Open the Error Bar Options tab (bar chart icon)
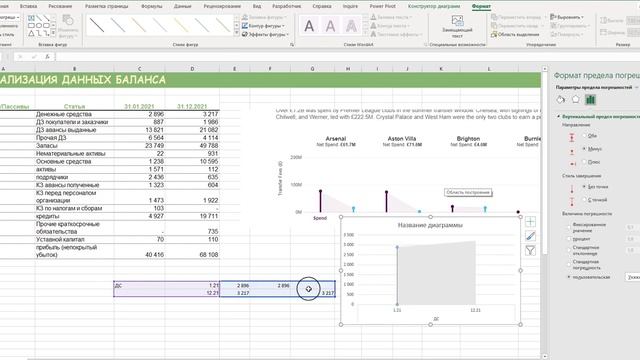This screenshot has width=640, height=360. (590, 100)
